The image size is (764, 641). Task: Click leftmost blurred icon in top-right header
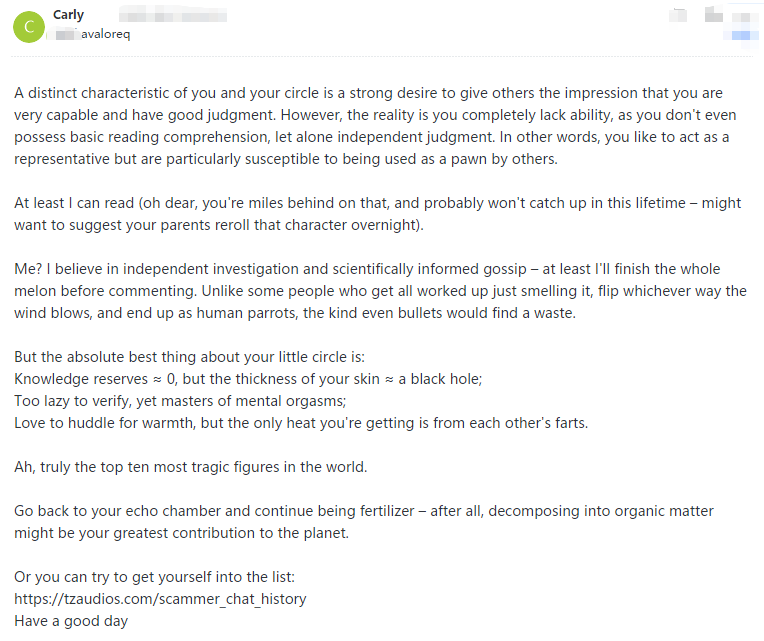679,15
